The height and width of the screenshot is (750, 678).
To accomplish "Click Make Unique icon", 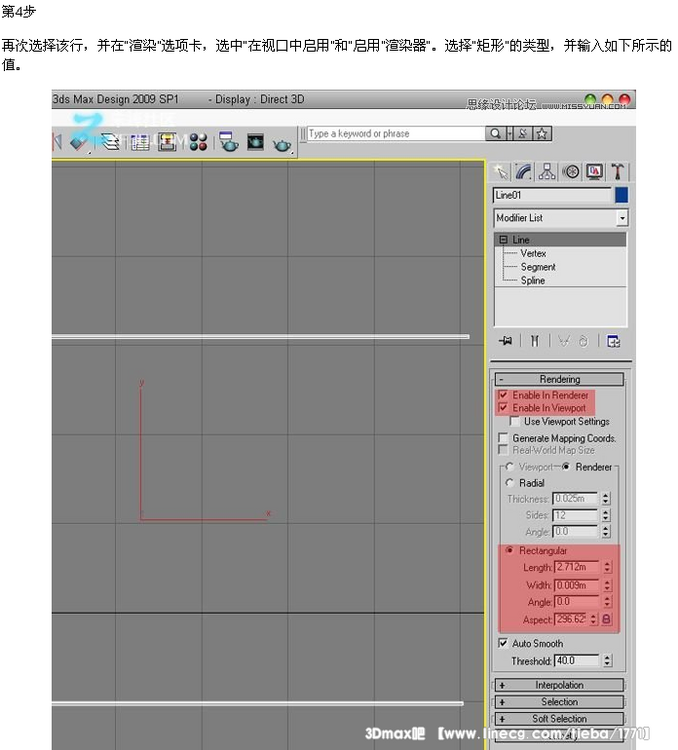I will coord(564,341).
